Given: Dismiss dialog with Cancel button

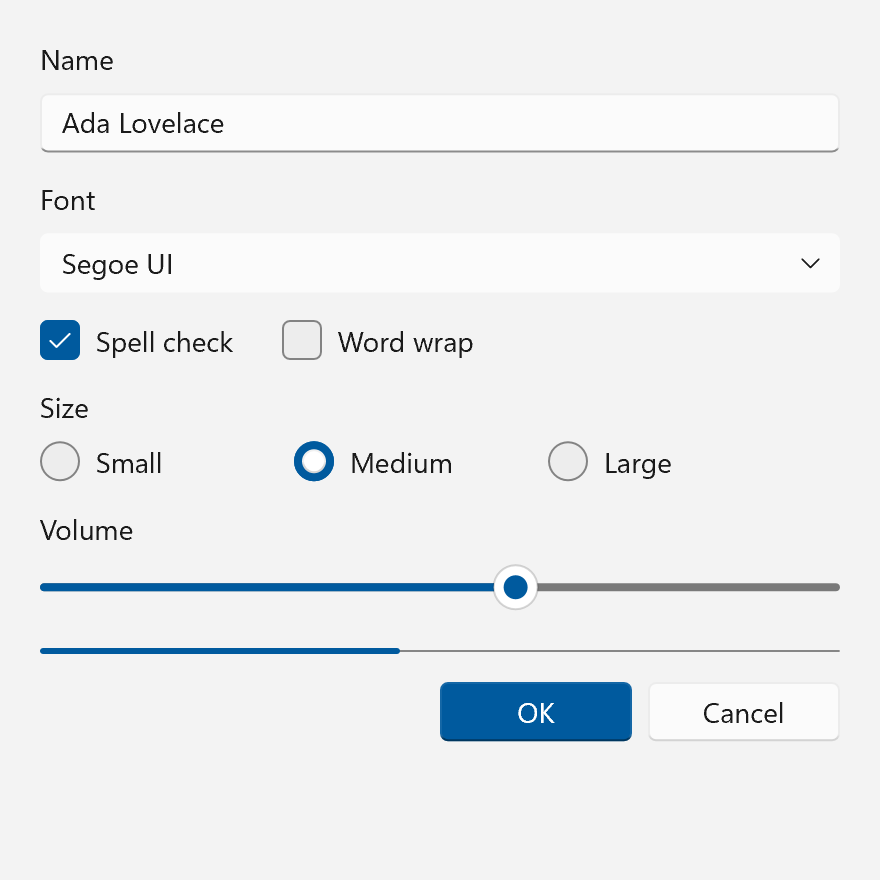Looking at the screenshot, I should point(744,712).
